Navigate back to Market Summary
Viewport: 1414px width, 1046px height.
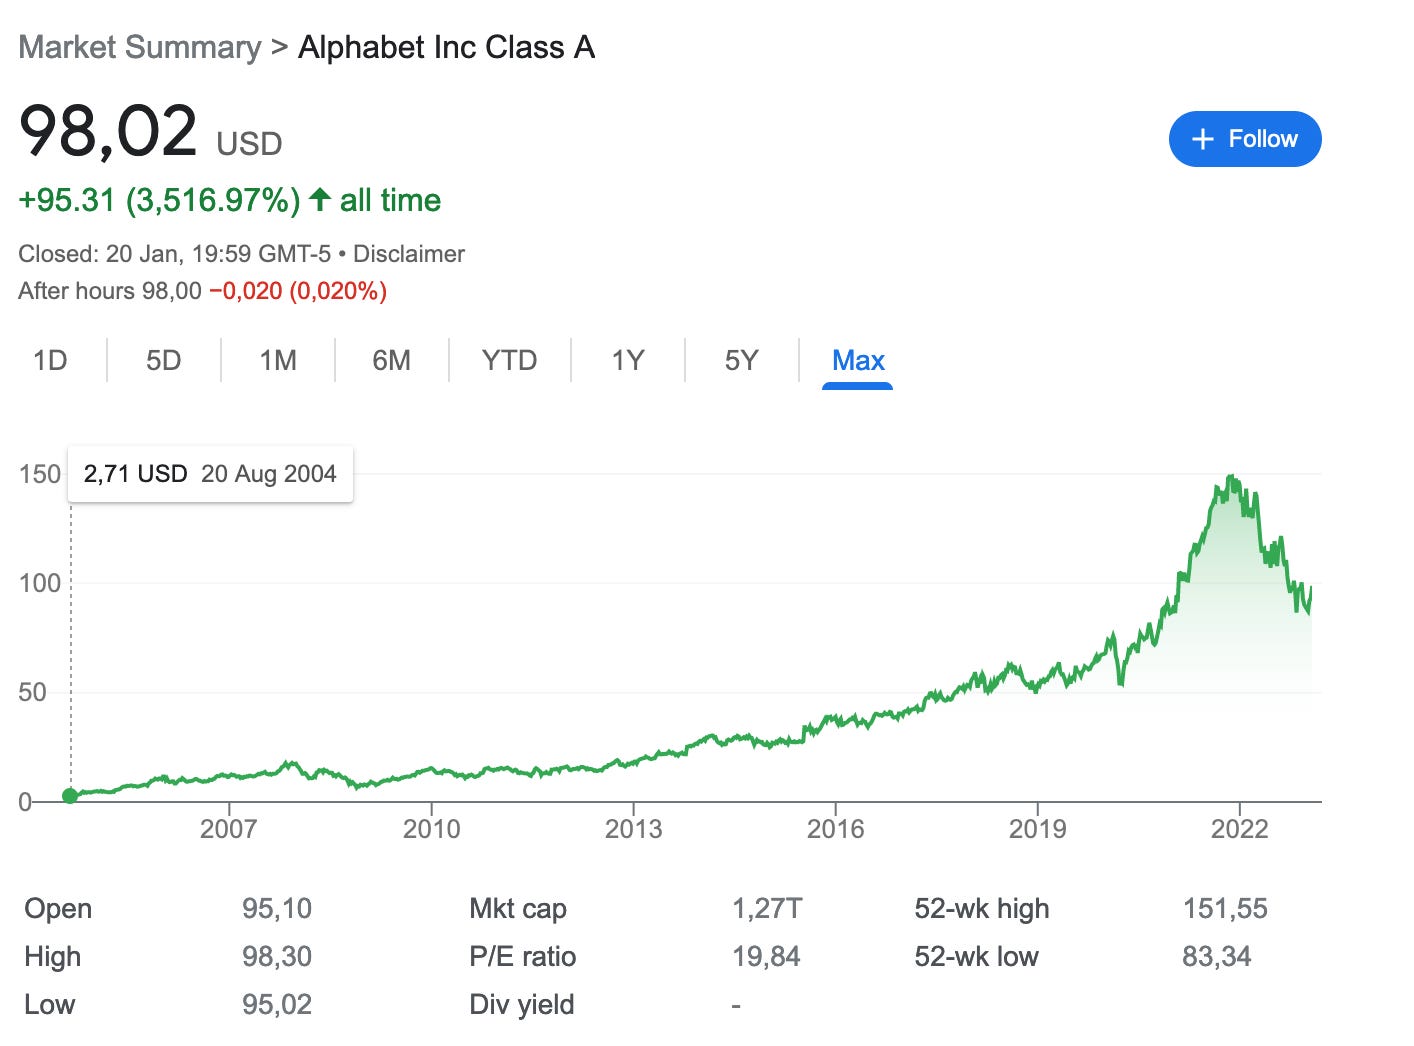pyautogui.click(x=141, y=46)
